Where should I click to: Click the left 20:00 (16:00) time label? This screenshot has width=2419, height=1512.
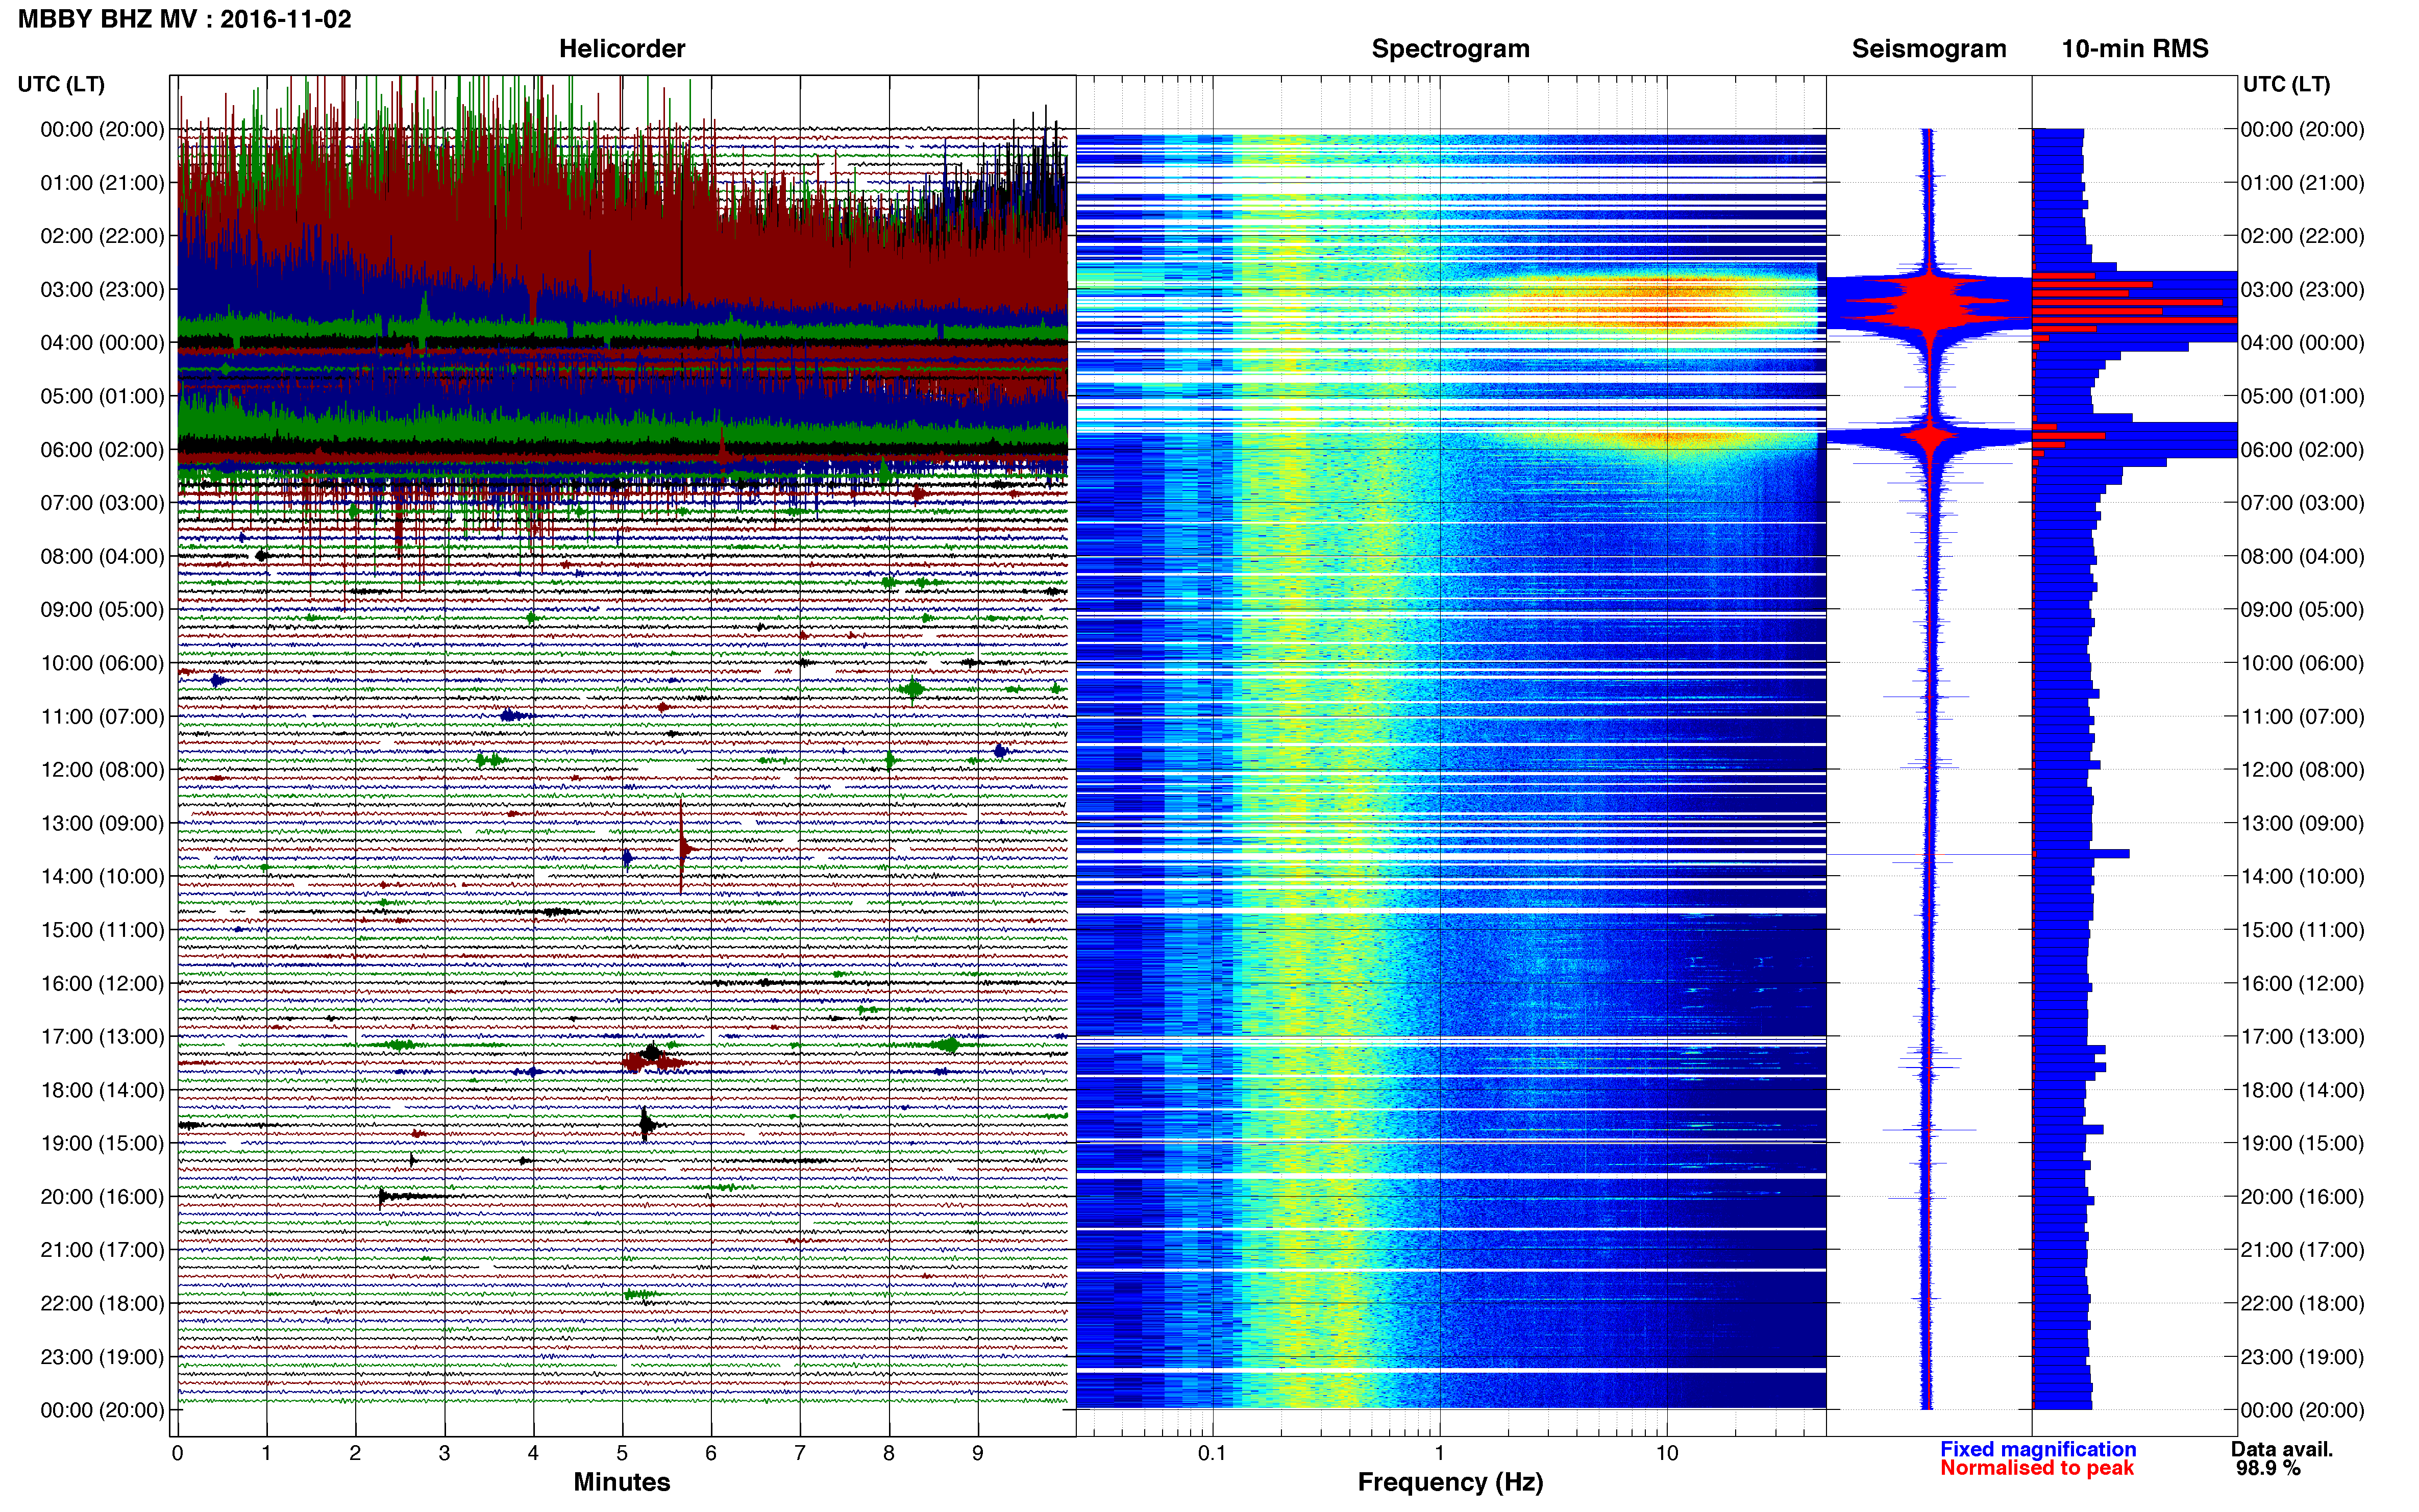tap(102, 1197)
